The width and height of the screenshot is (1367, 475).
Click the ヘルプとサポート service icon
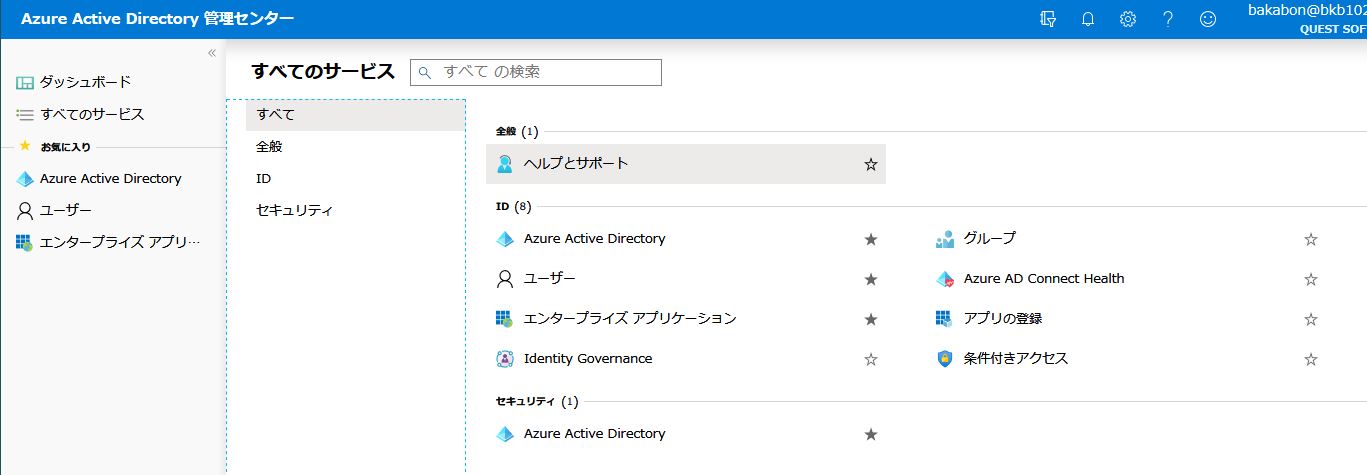[505, 163]
